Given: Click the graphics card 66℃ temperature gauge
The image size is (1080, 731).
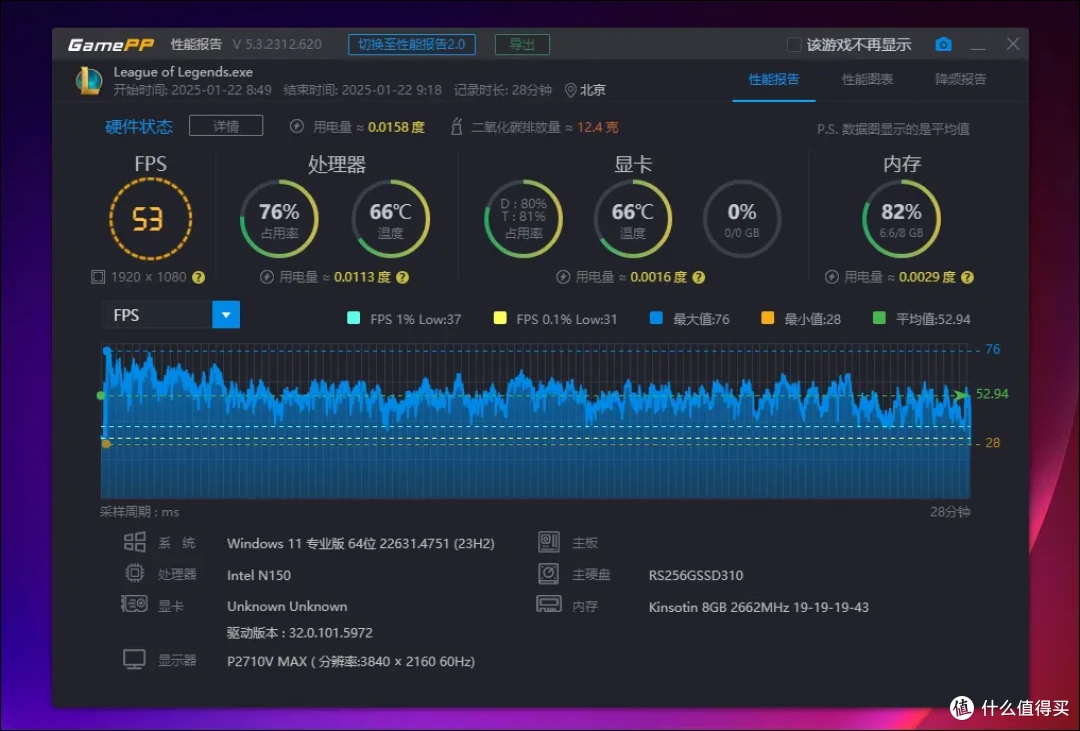Looking at the screenshot, I should [632, 219].
